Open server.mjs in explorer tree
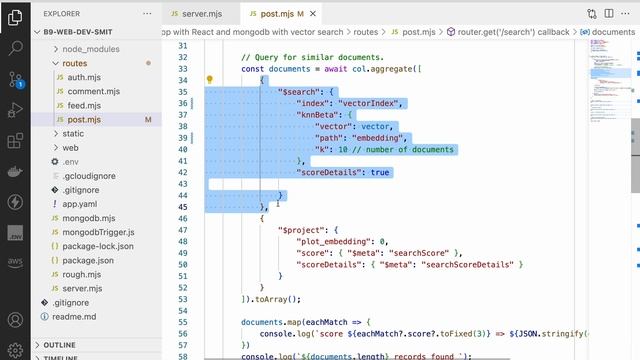The image size is (640, 360). (x=82, y=289)
